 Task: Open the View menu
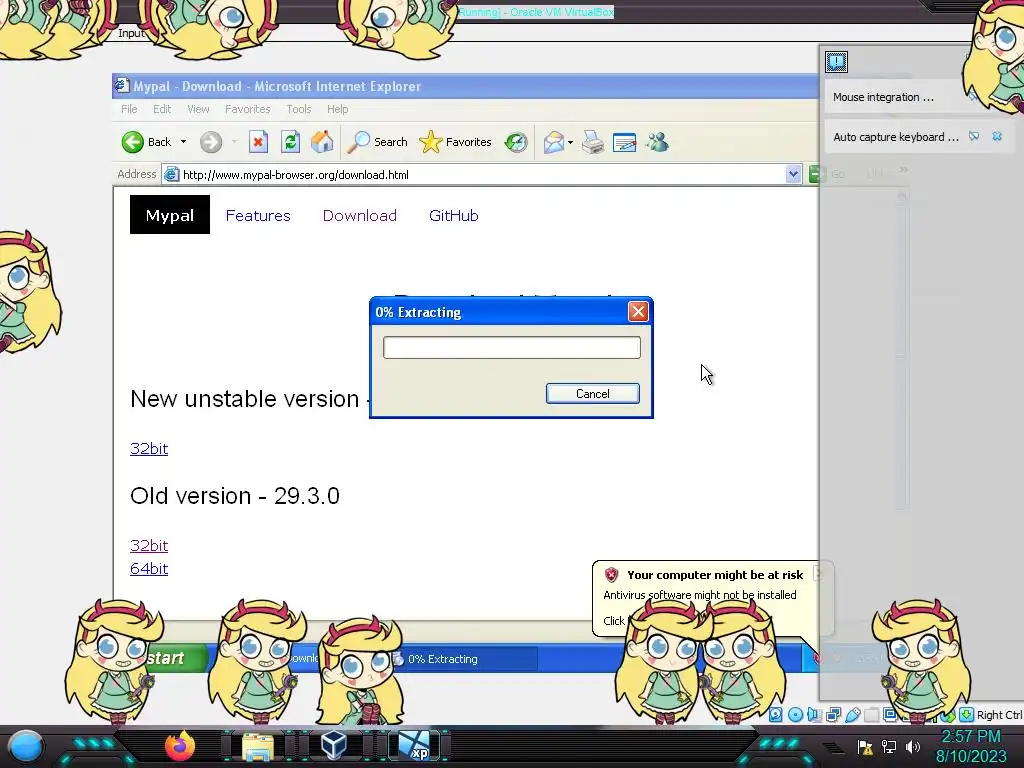coord(199,109)
